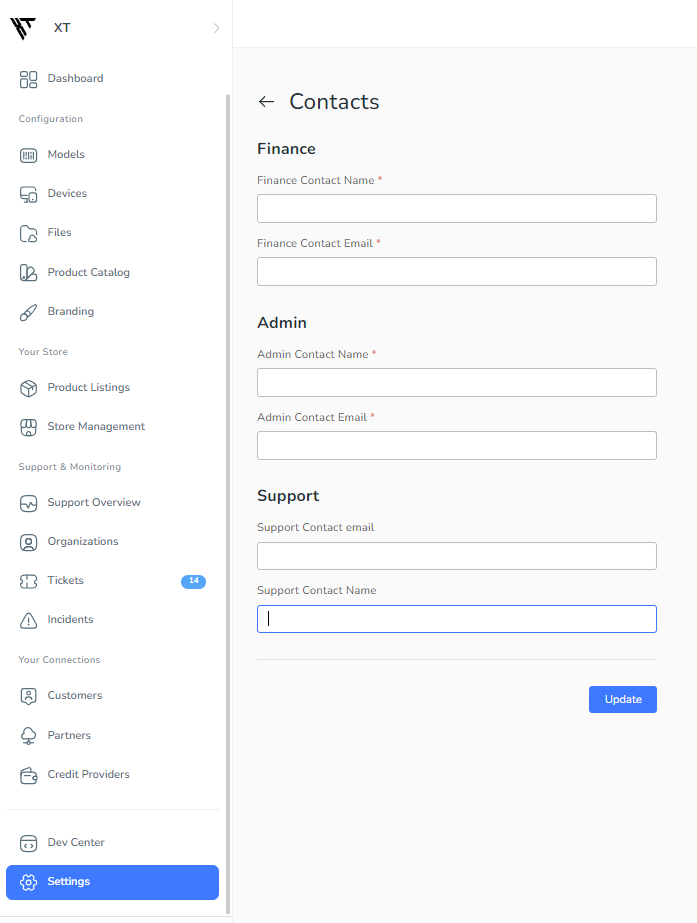Click the Incidents warning triangle icon
Image resolution: width=697 pixels, height=923 pixels.
pyautogui.click(x=28, y=620)
